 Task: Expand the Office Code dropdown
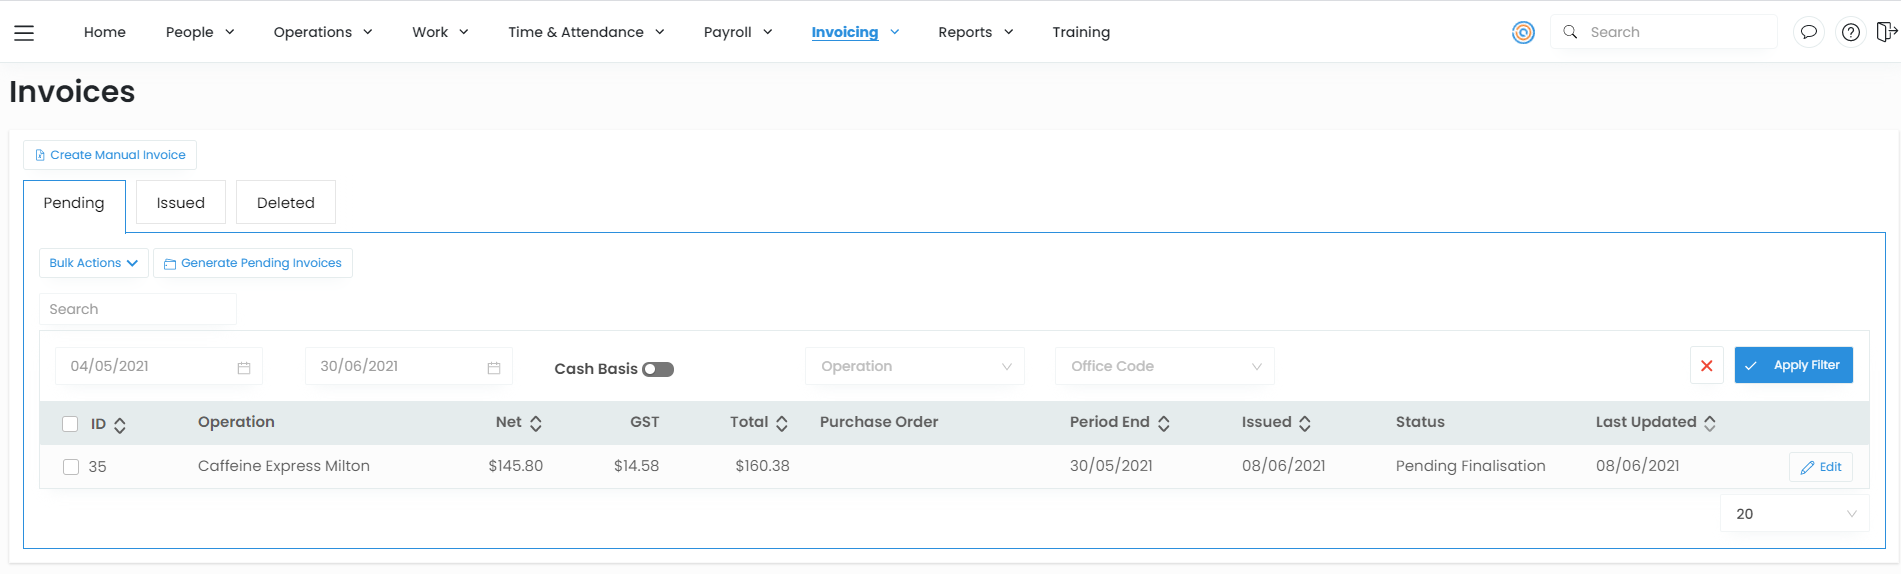pyautogui.click(x=1164, y=366)
